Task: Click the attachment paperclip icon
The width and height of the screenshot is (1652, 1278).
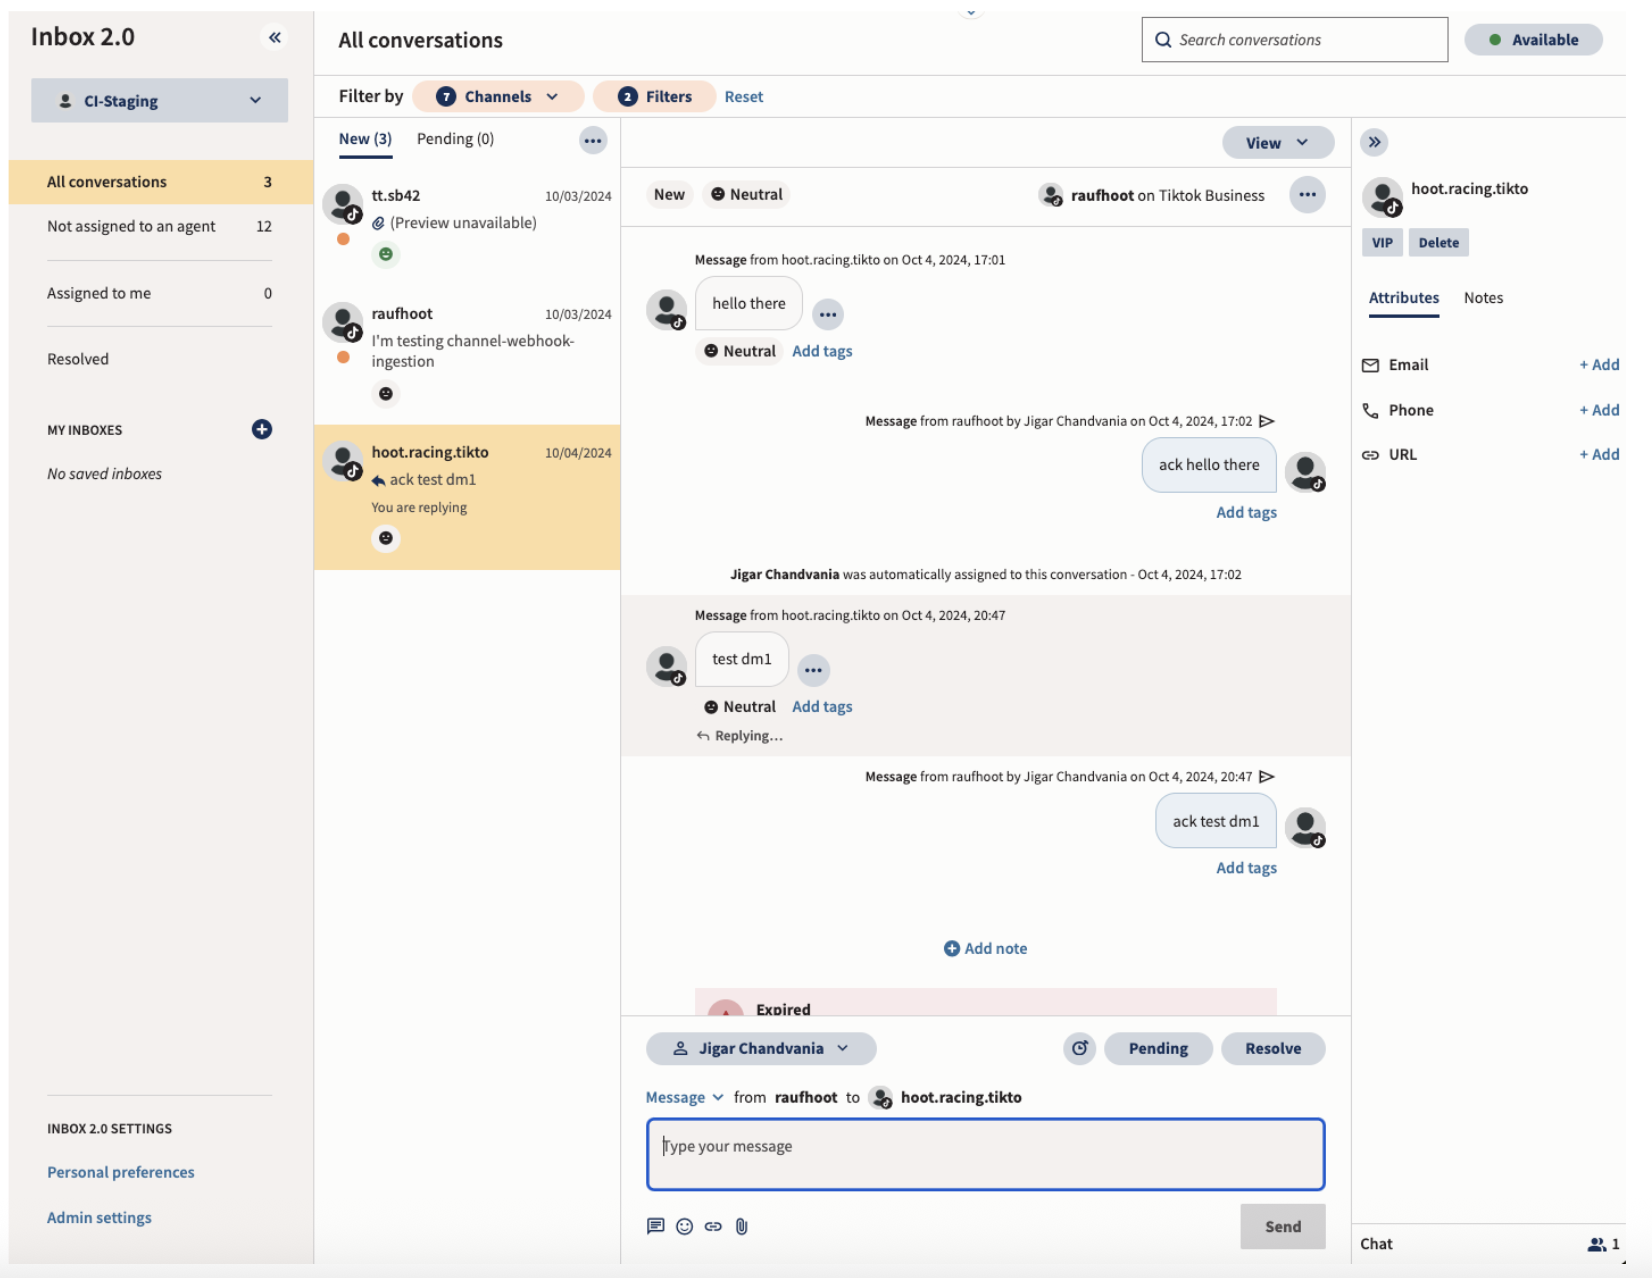Action: 742,1226
